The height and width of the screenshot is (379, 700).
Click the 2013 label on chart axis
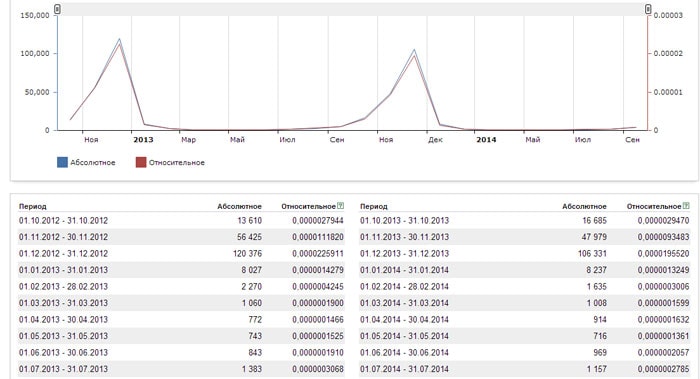143,140
